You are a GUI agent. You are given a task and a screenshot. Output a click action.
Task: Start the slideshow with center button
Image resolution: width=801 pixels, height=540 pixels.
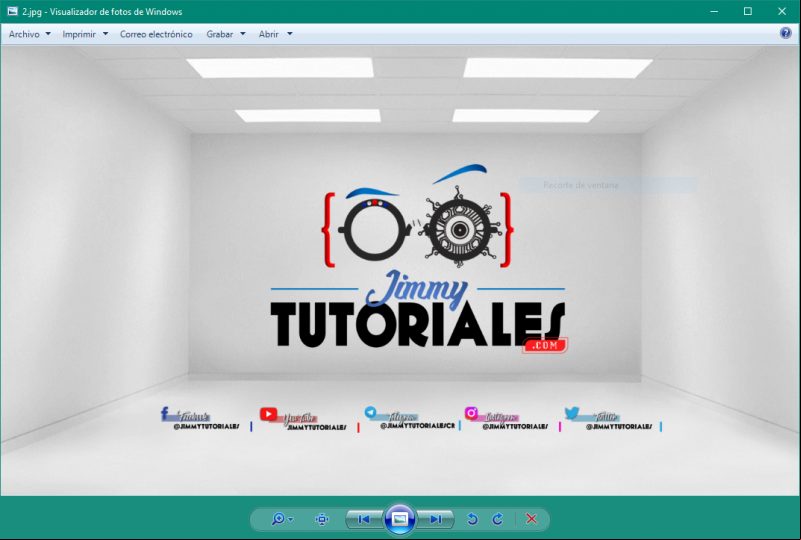(x=400, y=519)
